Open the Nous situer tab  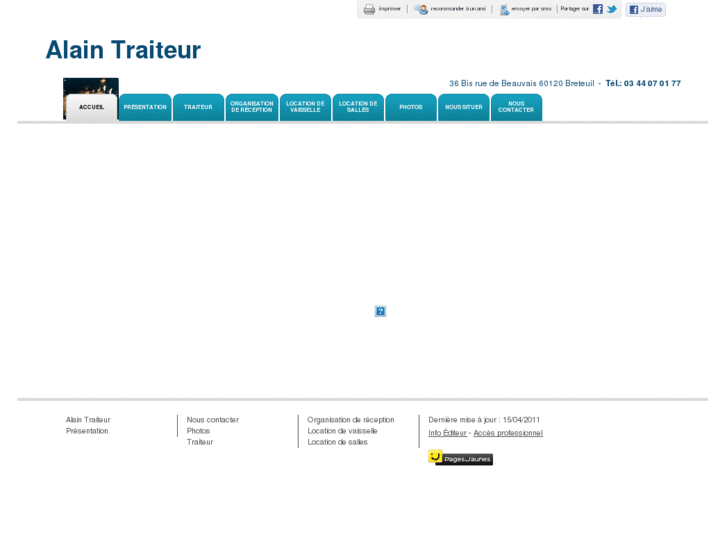tap(464, 107)
